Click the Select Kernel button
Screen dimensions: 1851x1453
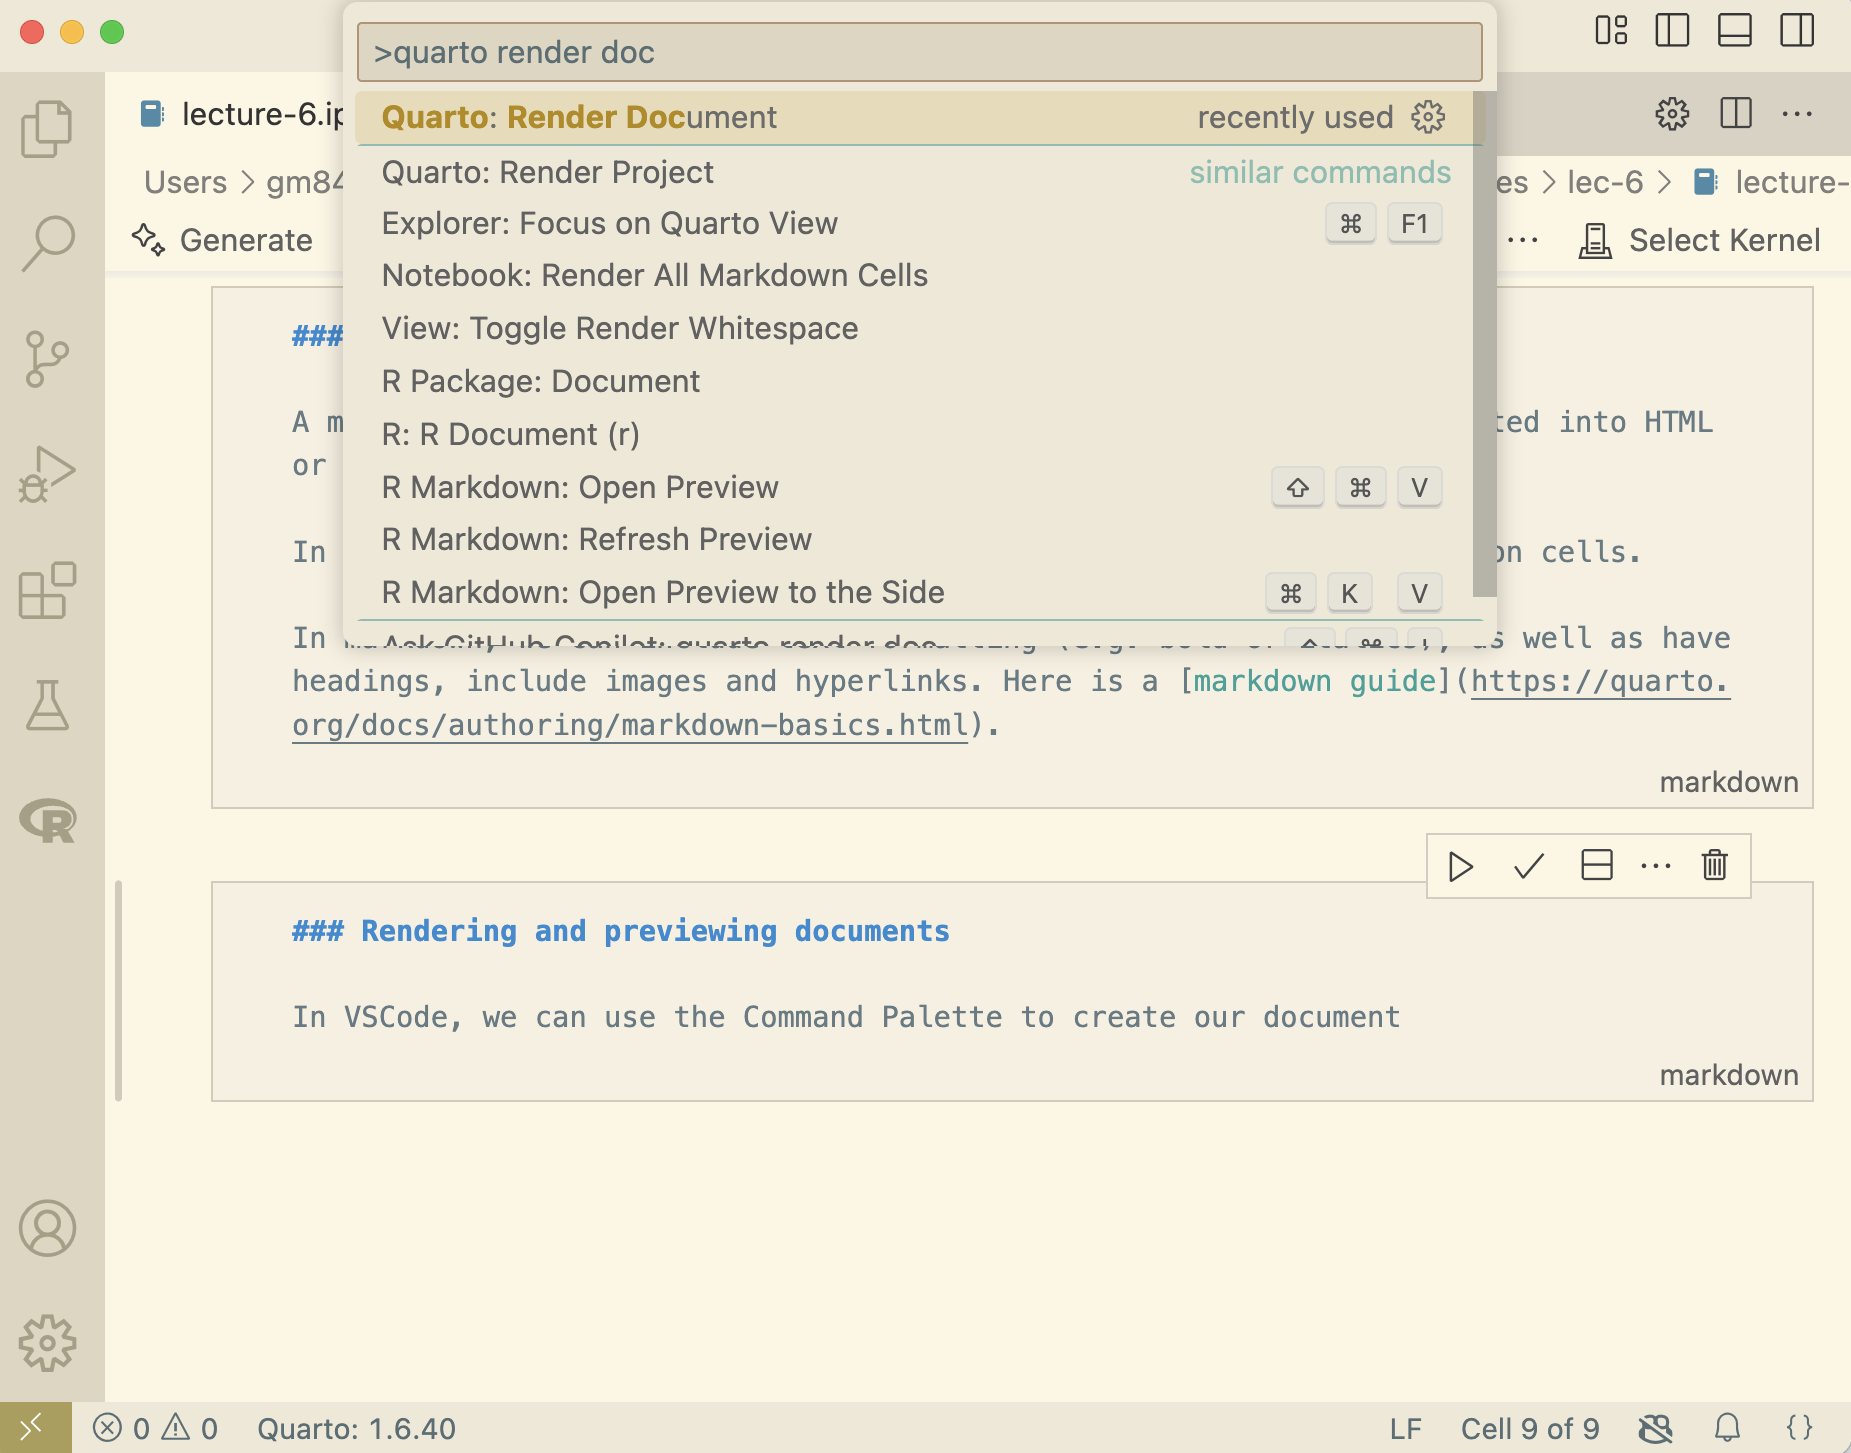(x=1699, y=240)
